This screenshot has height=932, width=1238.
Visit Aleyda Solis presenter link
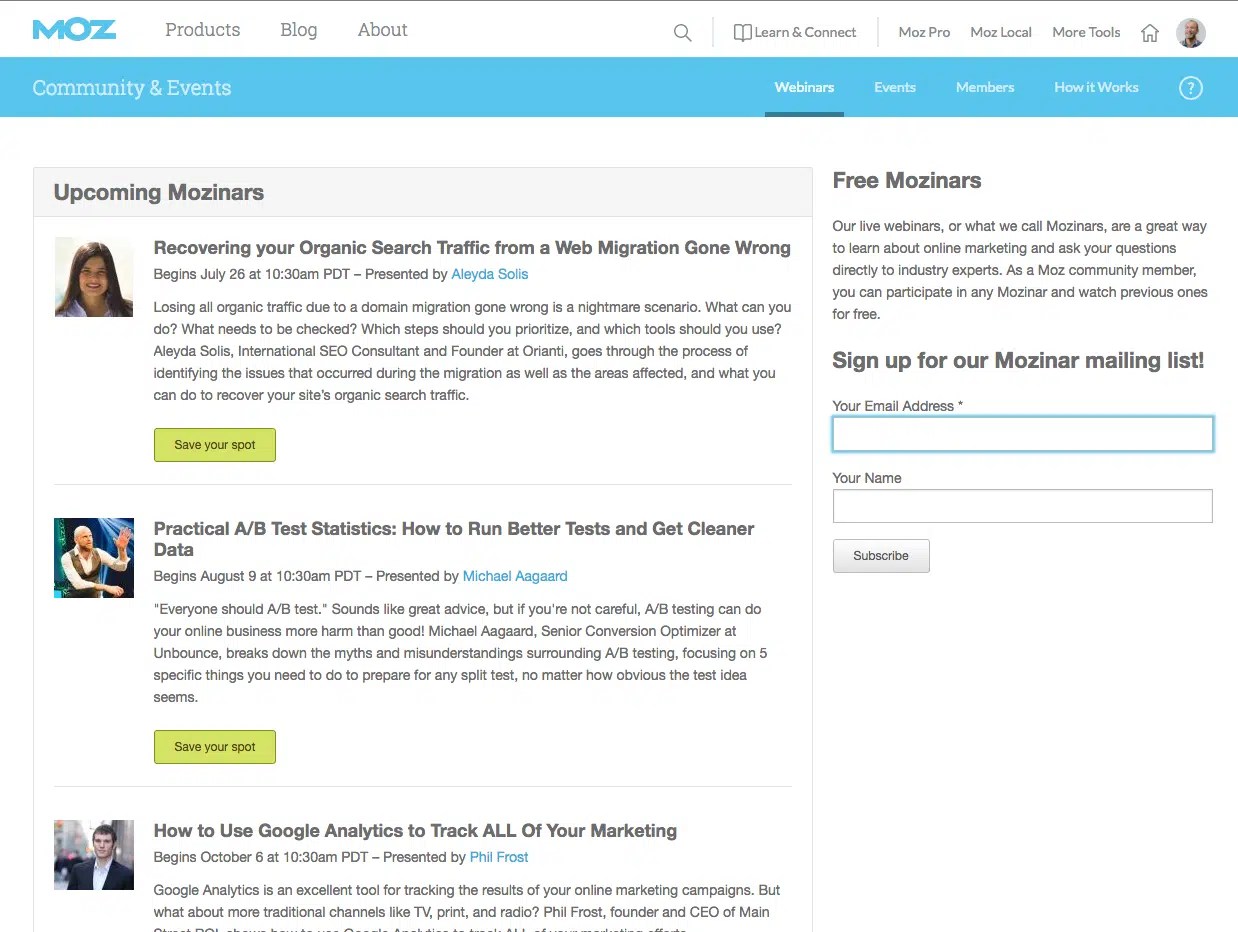pos(490,274)
